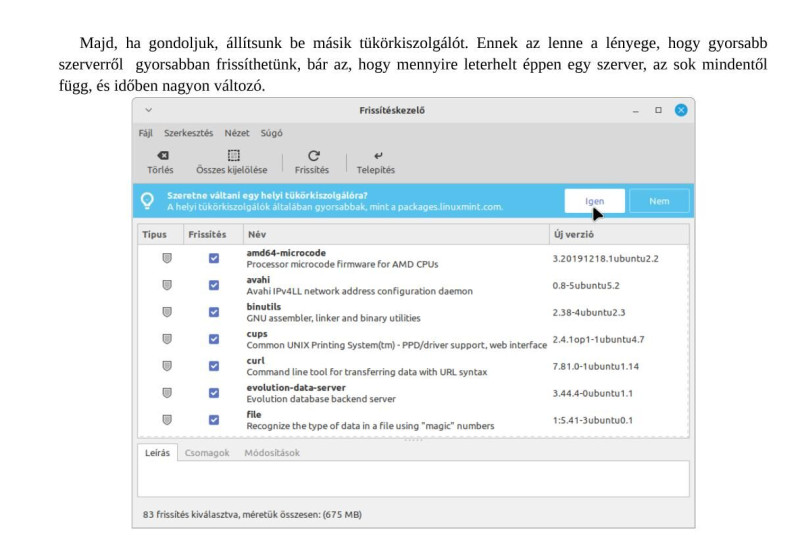This screenshot has width=800, height=535.
Task: Open the Fájl menu
Action: point(145,133)
